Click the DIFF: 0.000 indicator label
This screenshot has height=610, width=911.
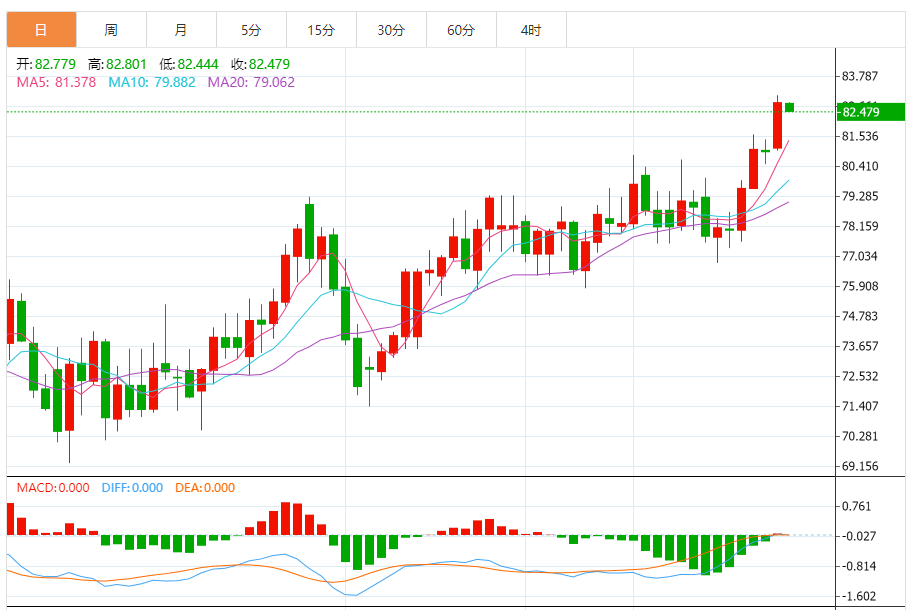pos(132,487)
